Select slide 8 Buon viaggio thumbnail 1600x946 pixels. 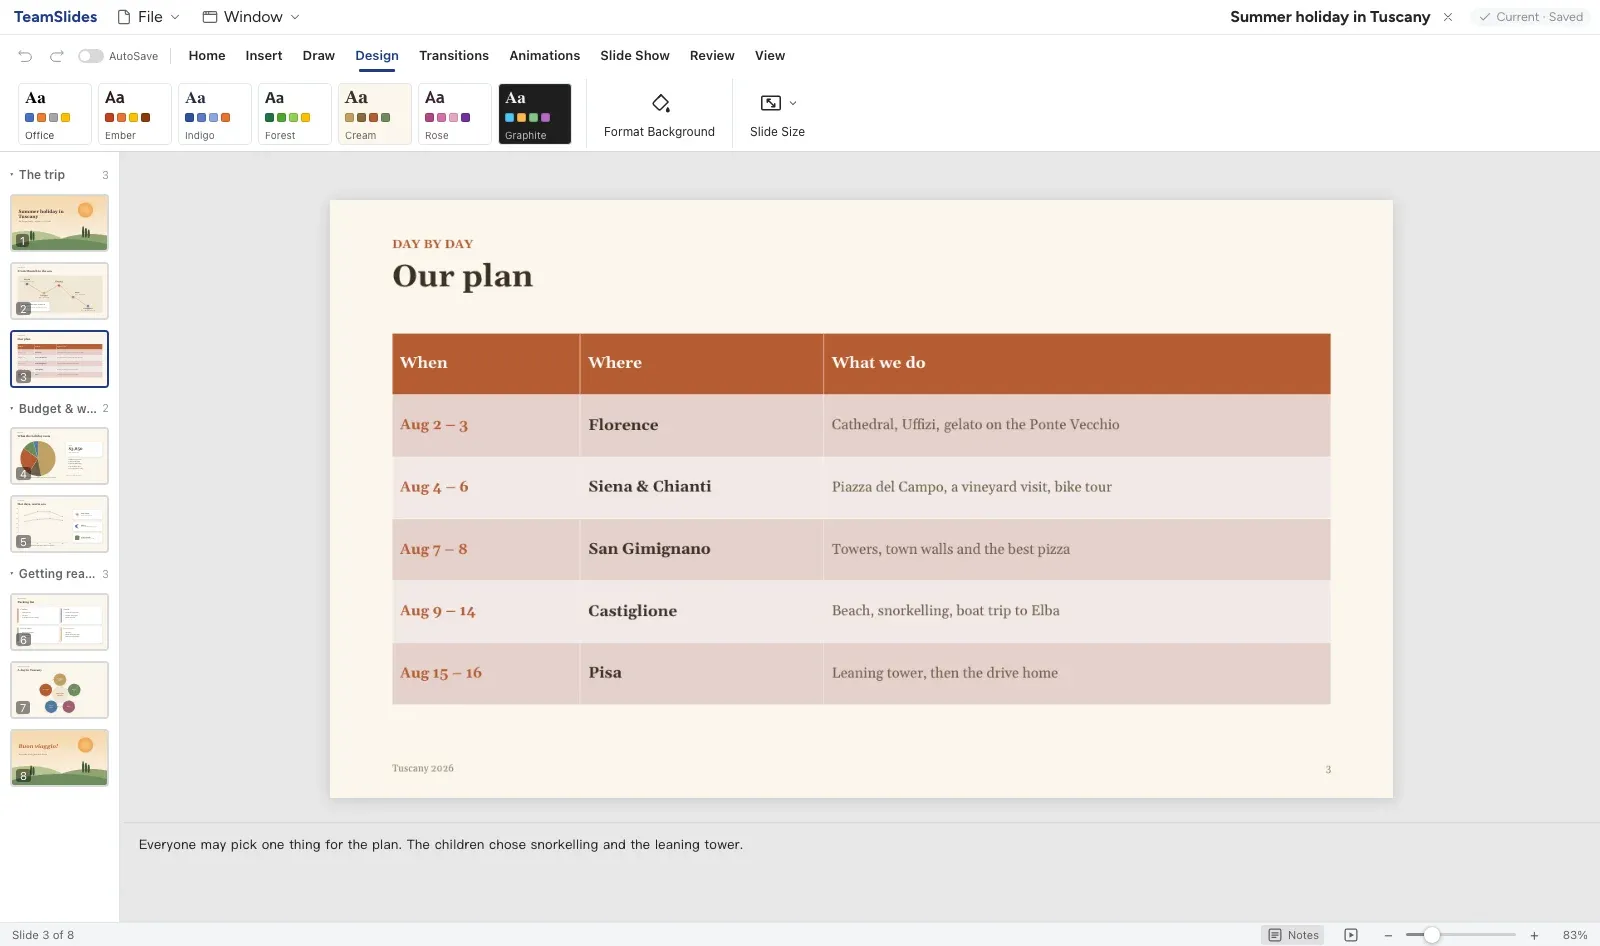coord(59,758)
